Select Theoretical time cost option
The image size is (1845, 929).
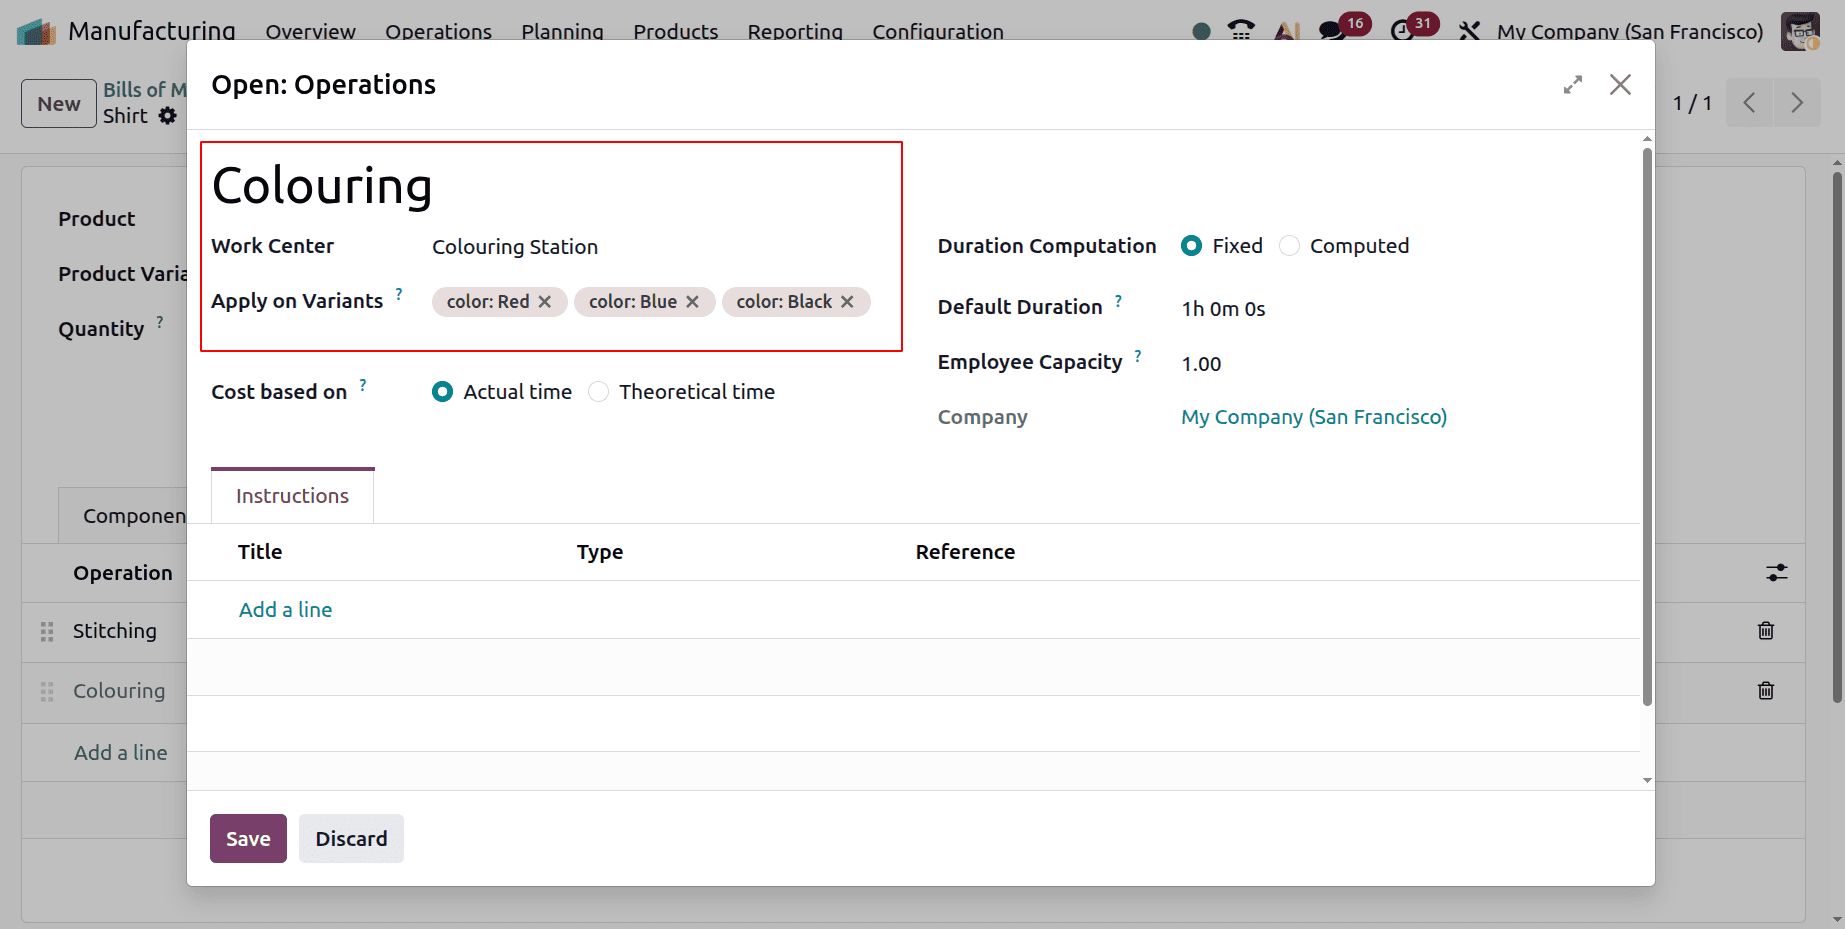point(598,392)
